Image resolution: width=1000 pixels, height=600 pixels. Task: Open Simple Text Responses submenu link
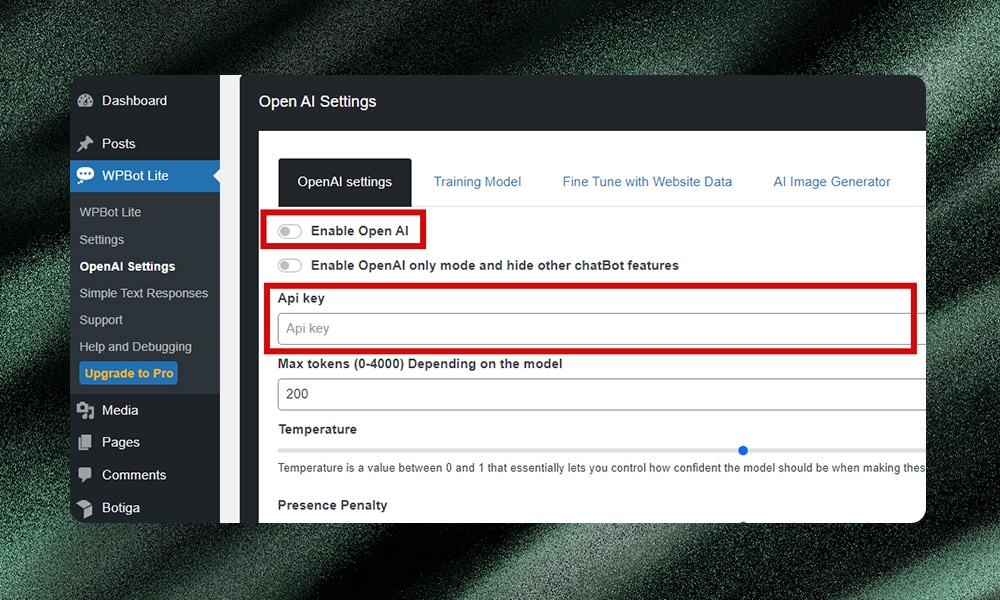tap(144, 293)
